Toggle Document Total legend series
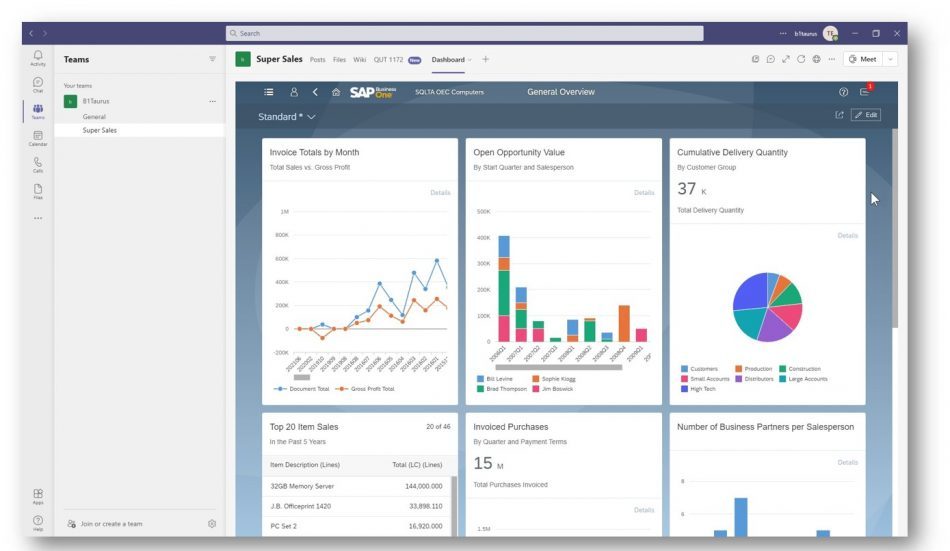Screen dimensions: 950x551 (x=302, y=389)
